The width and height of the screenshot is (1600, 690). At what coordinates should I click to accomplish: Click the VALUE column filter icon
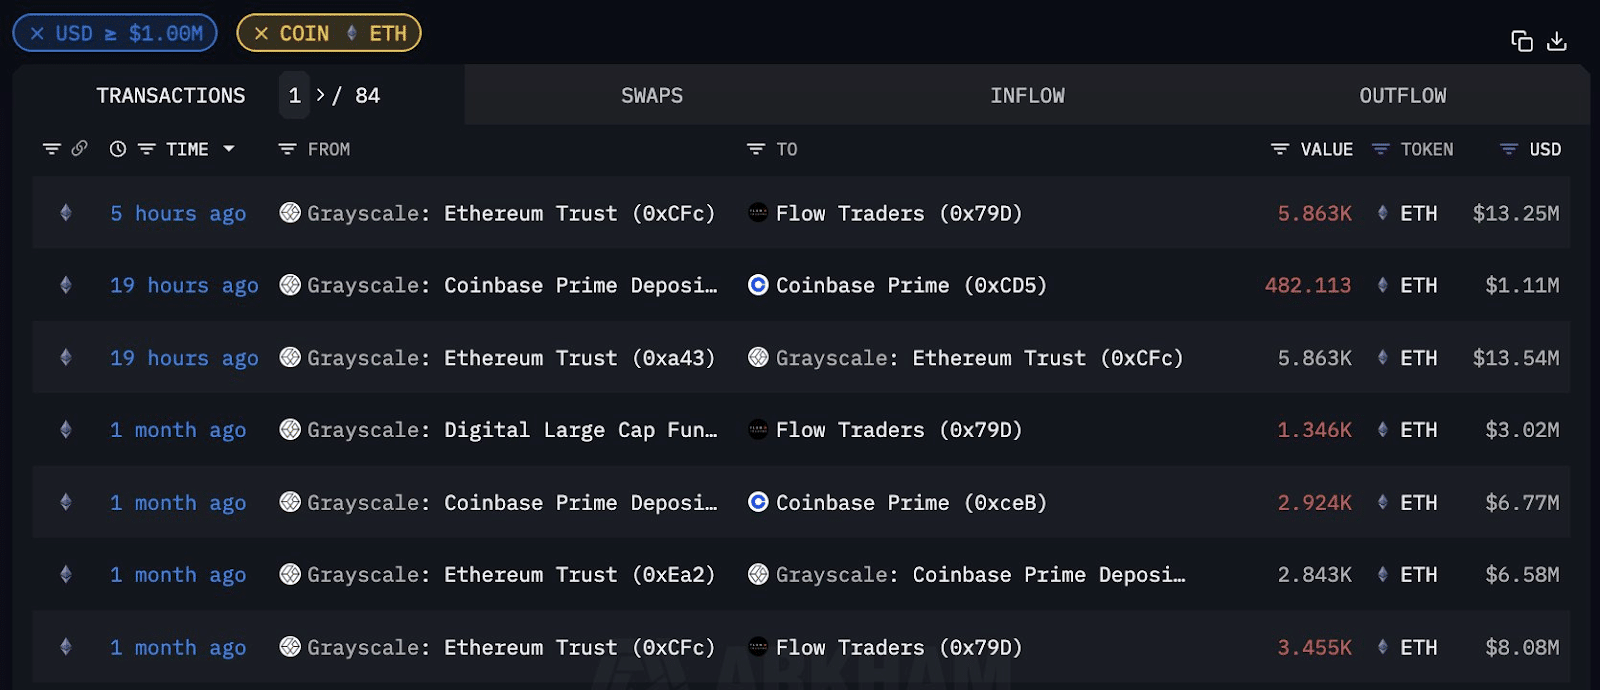coord(1280,149)
